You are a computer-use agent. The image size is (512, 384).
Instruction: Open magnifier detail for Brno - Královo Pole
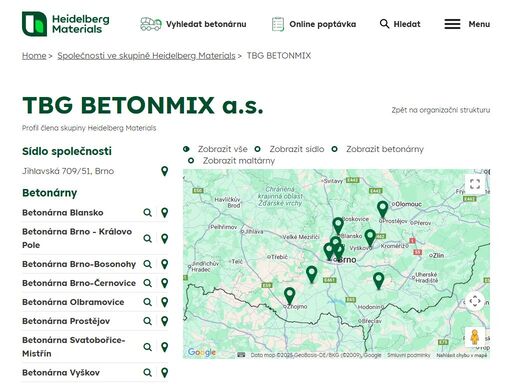(147, 238)
